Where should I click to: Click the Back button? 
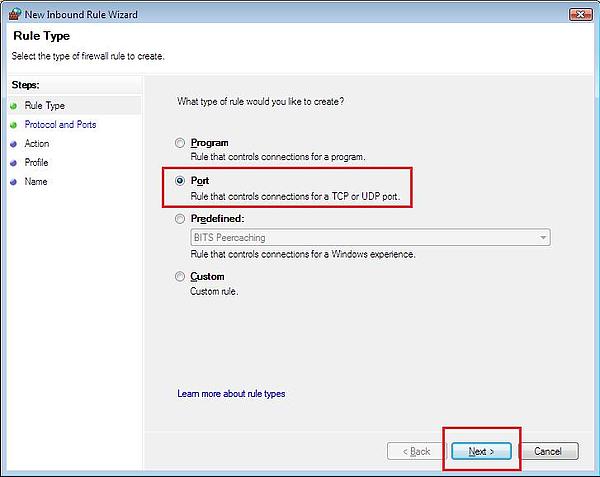[415, 451]
